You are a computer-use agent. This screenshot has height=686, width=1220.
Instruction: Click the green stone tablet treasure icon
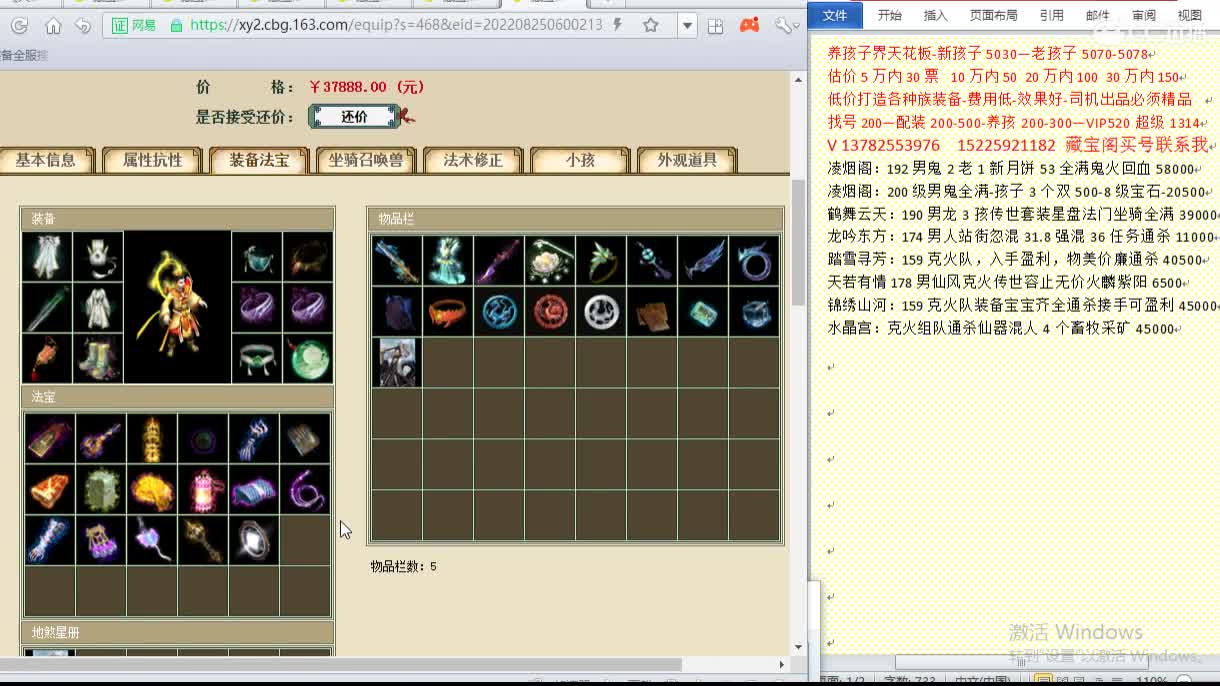click(101, 489)
